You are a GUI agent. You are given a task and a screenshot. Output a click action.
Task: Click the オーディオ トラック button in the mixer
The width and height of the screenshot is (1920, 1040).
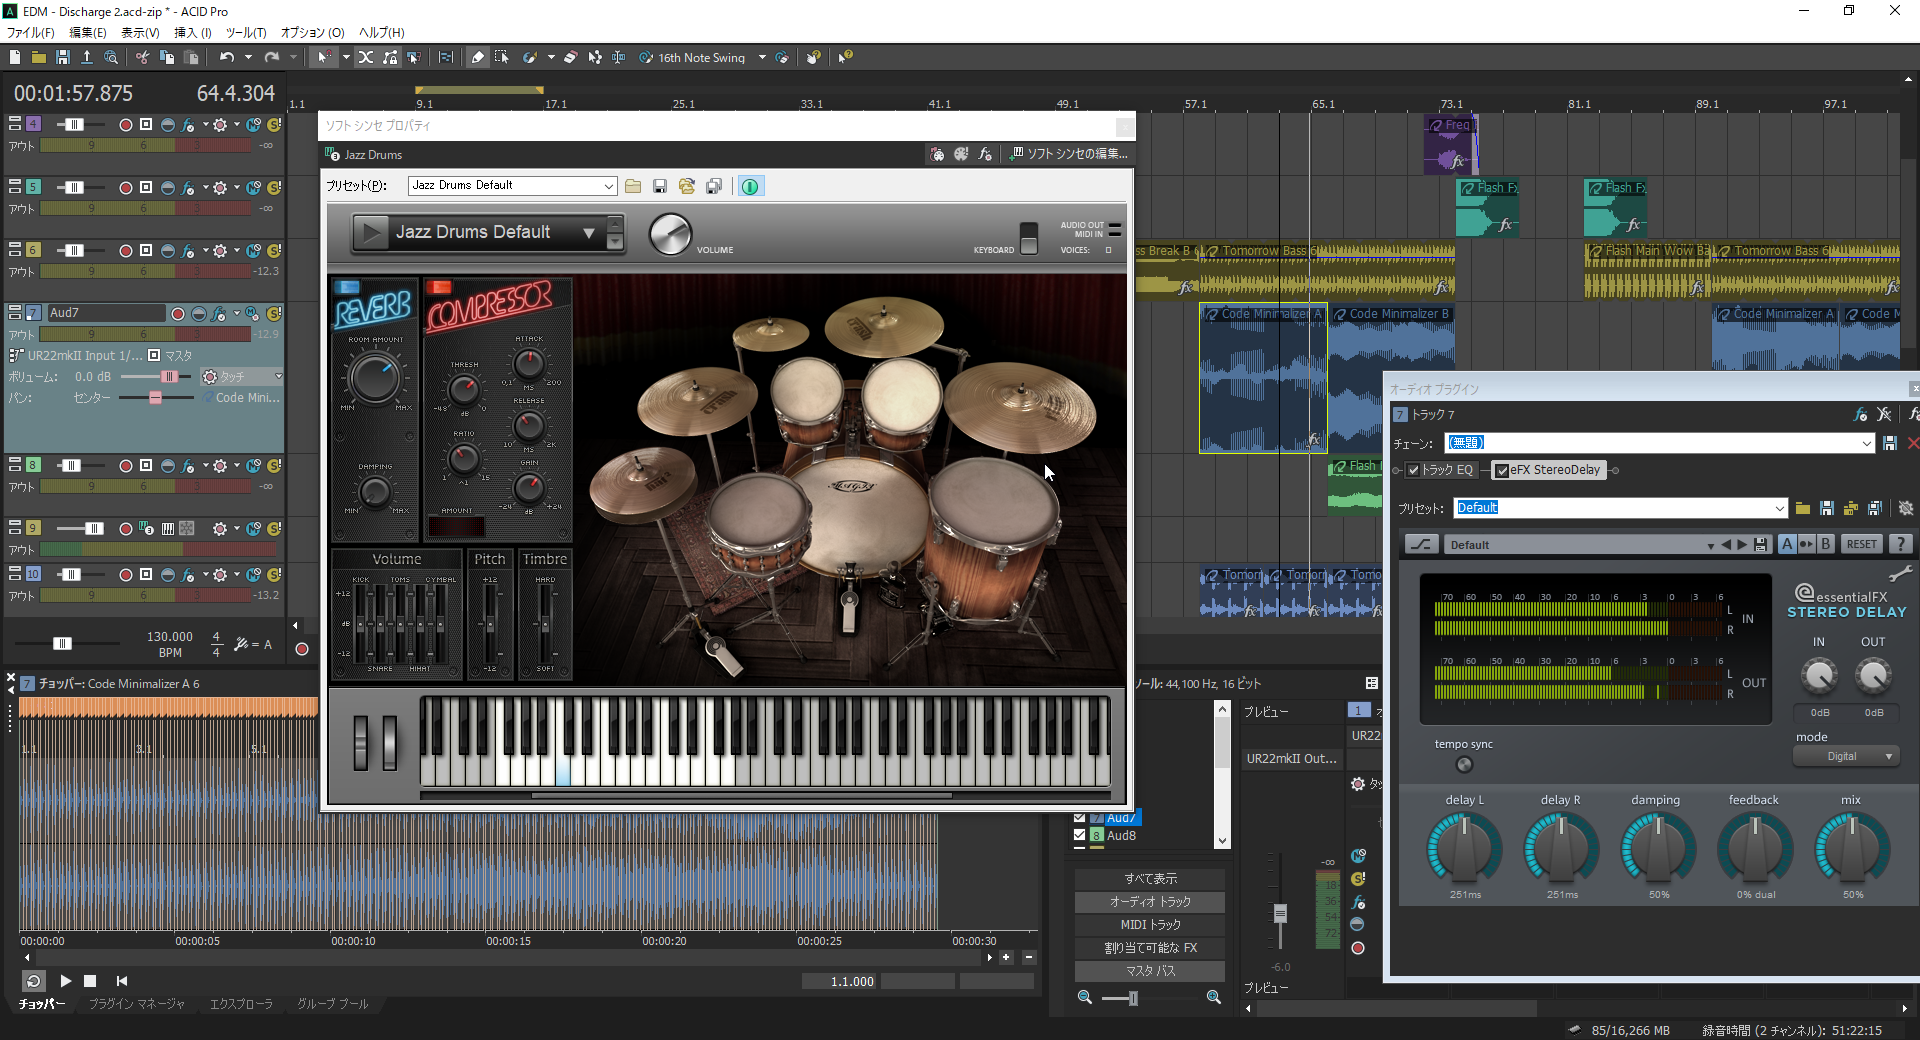1150,902
